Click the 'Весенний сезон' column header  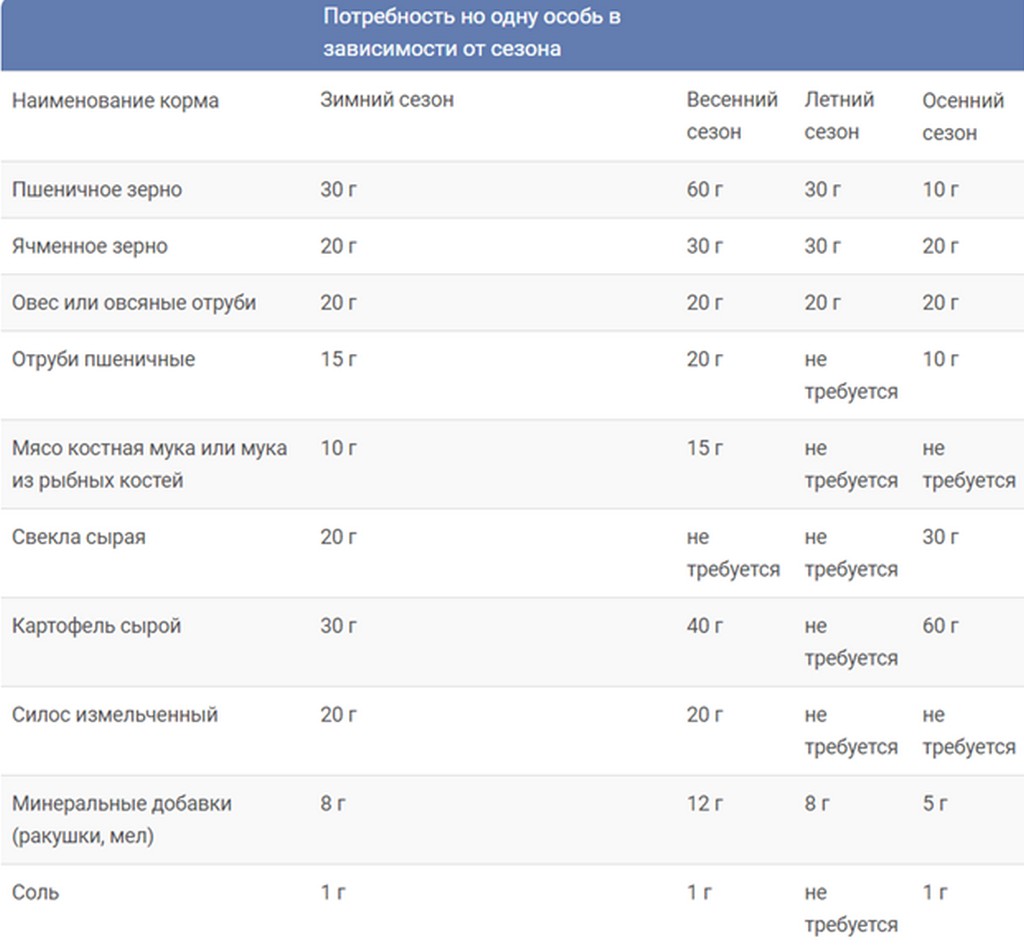pyautogui.click(x=732, y=116)
